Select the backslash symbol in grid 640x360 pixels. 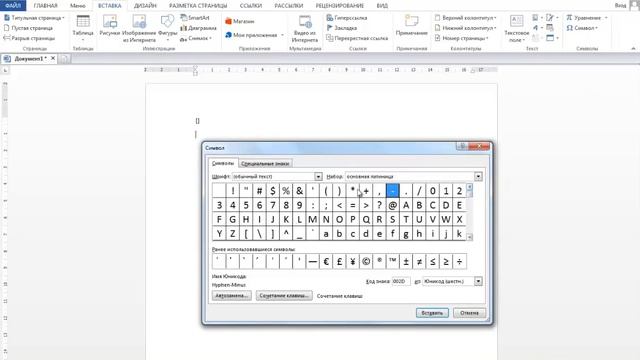point(259,234)
